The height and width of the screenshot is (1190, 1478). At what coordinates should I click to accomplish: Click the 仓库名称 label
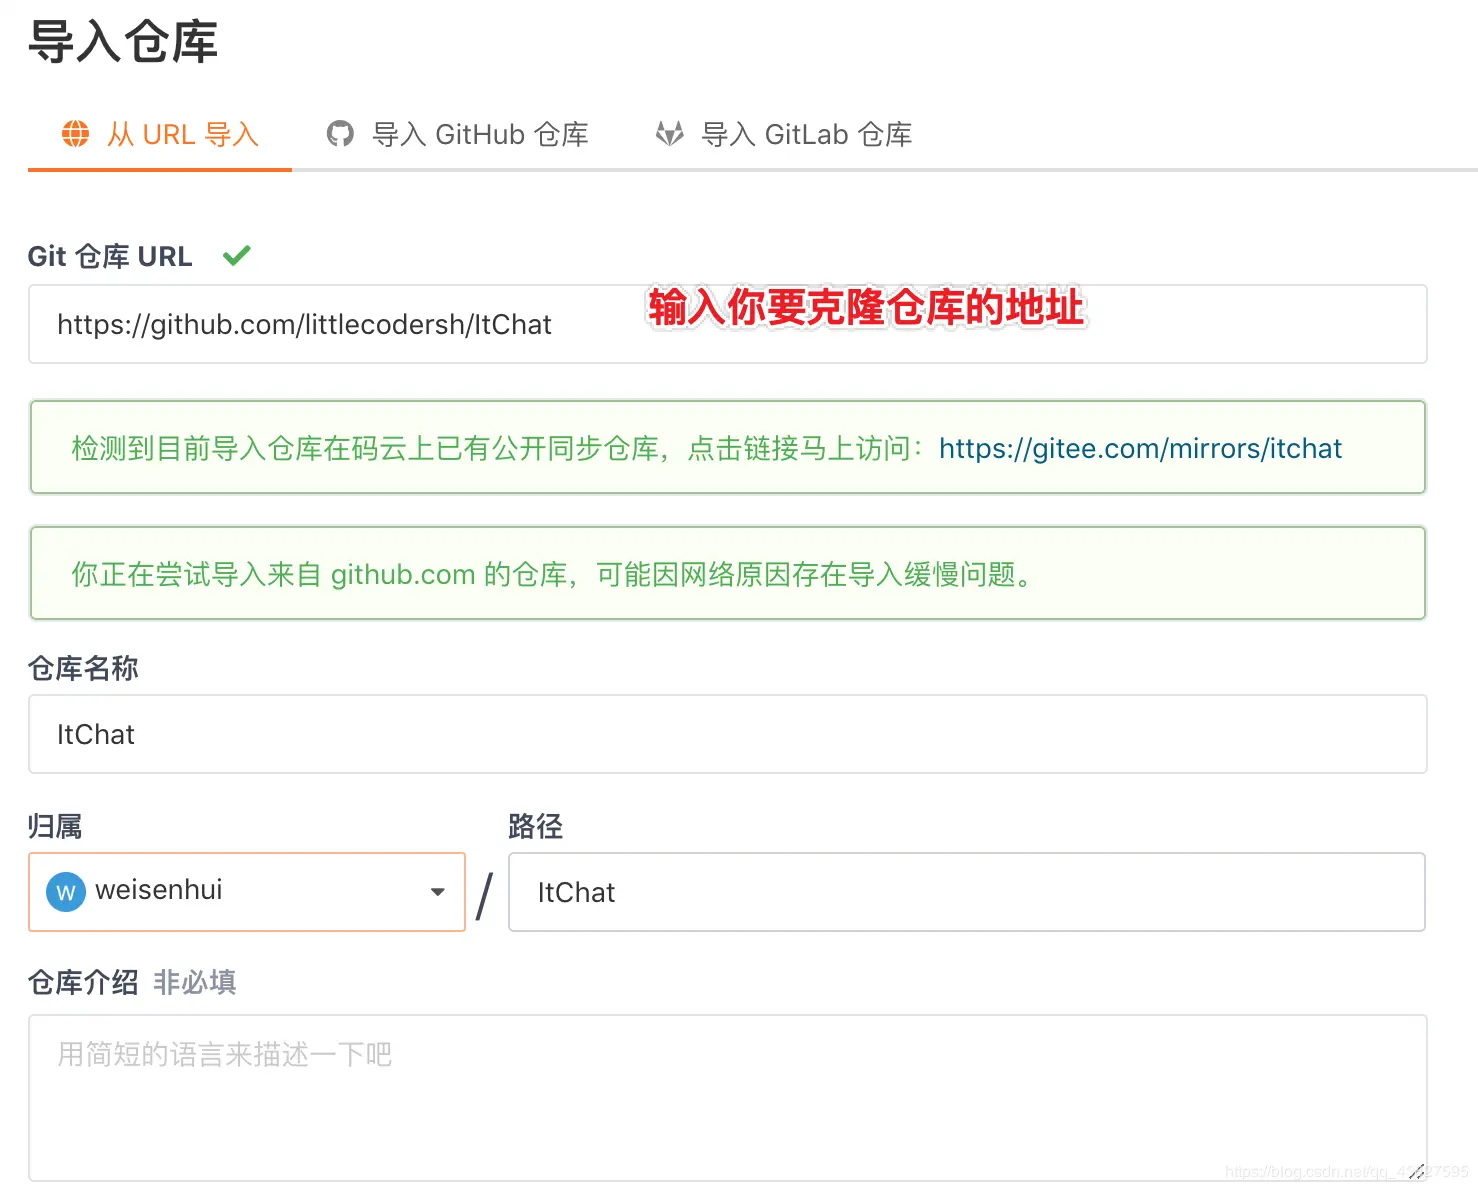click(83, 668)
